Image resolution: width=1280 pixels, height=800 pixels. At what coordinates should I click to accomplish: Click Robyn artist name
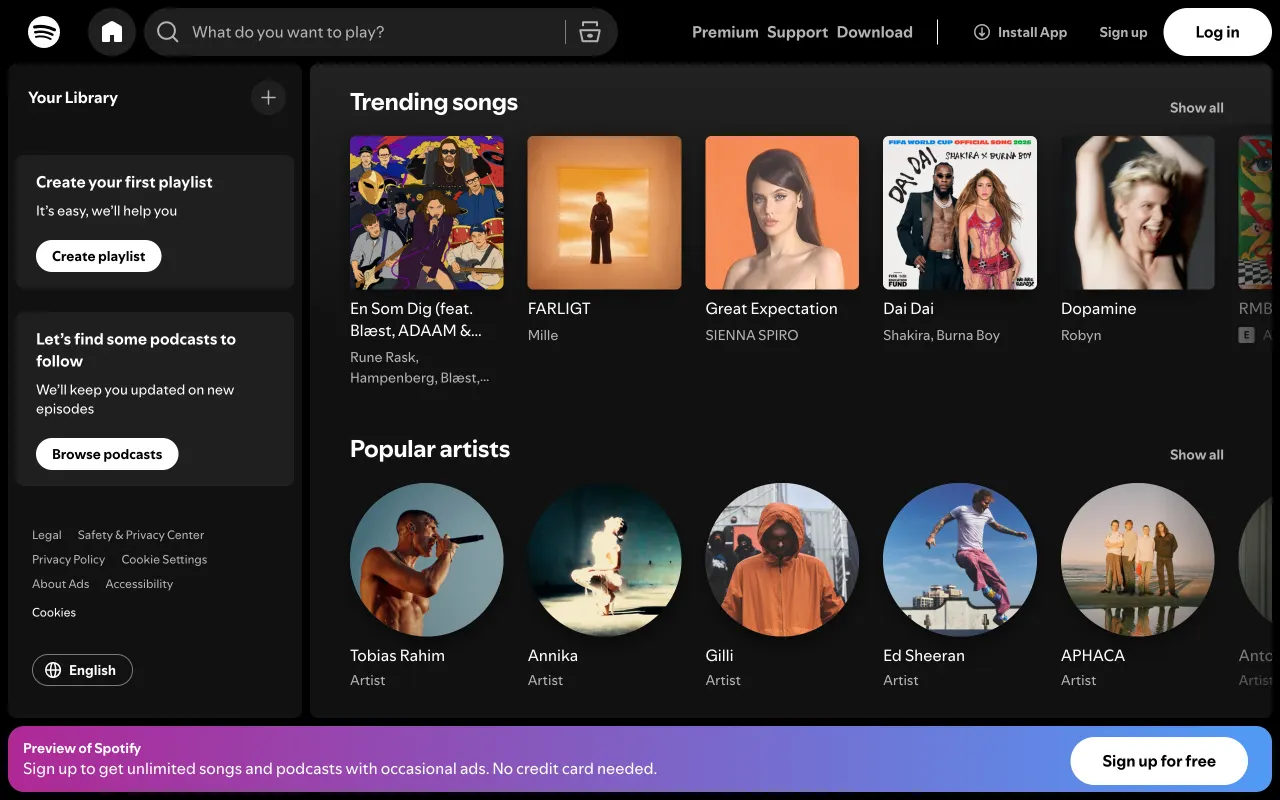click(1081, 335)
